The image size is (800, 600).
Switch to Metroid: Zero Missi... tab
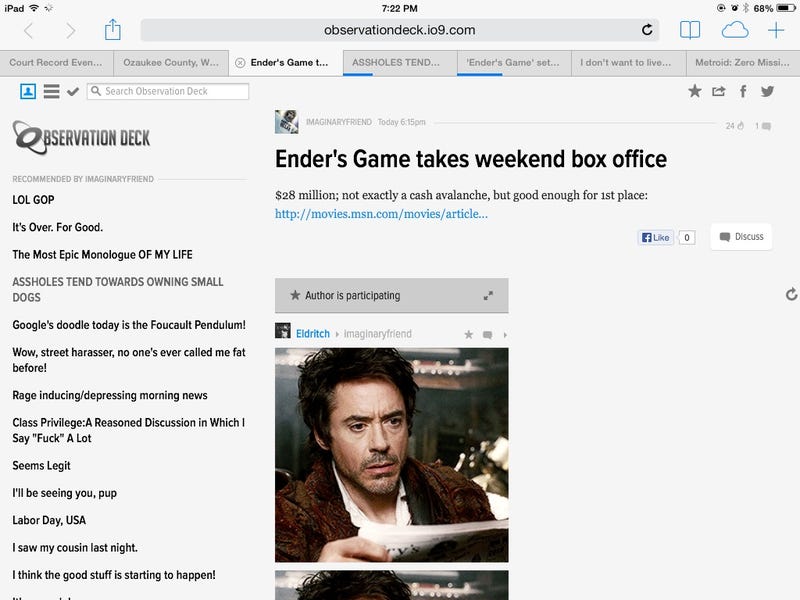742,63
